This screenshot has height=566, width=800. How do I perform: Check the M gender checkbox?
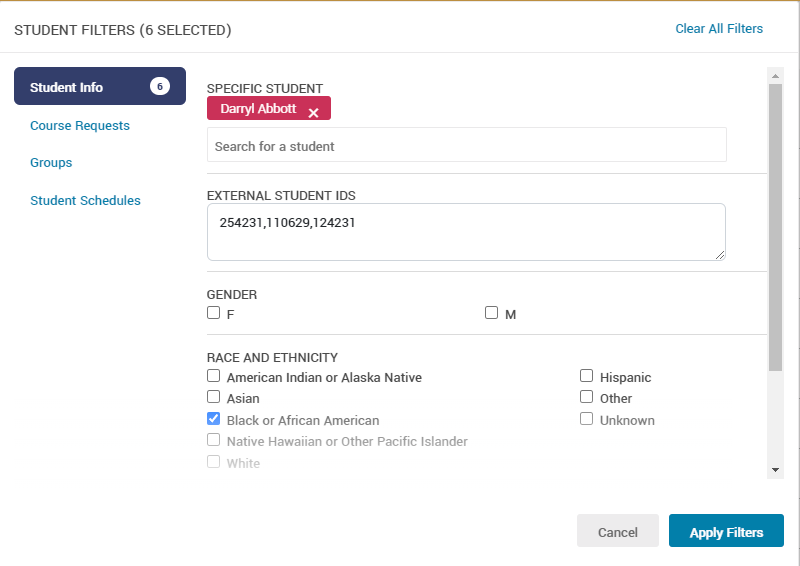[x=491, y=313]
